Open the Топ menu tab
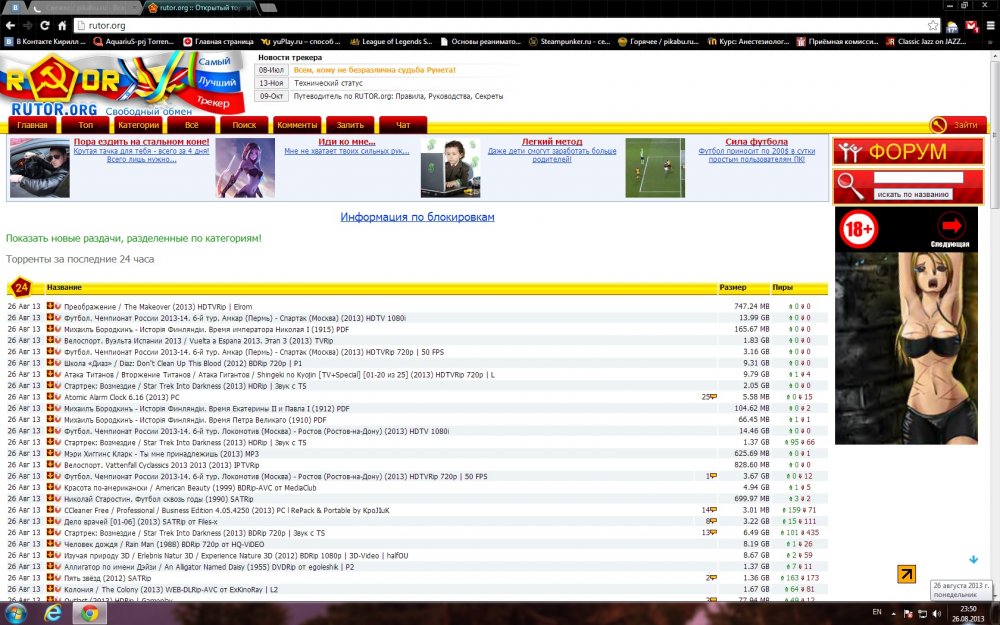Screen dimensions: 1000x625 [86, 125]
